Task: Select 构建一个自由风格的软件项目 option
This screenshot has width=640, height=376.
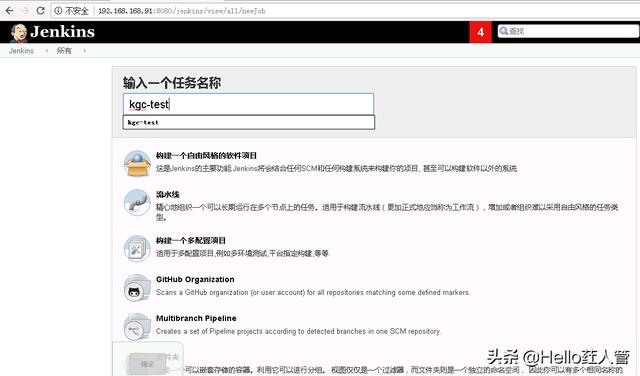Action: [206, 156]
